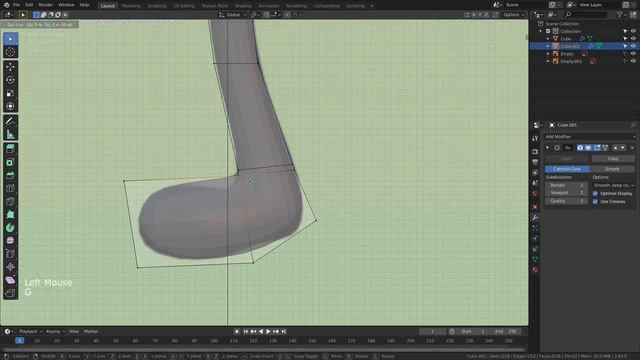Switch to the Layout workspace tab
640x360 pixels.
pos(108,6)
